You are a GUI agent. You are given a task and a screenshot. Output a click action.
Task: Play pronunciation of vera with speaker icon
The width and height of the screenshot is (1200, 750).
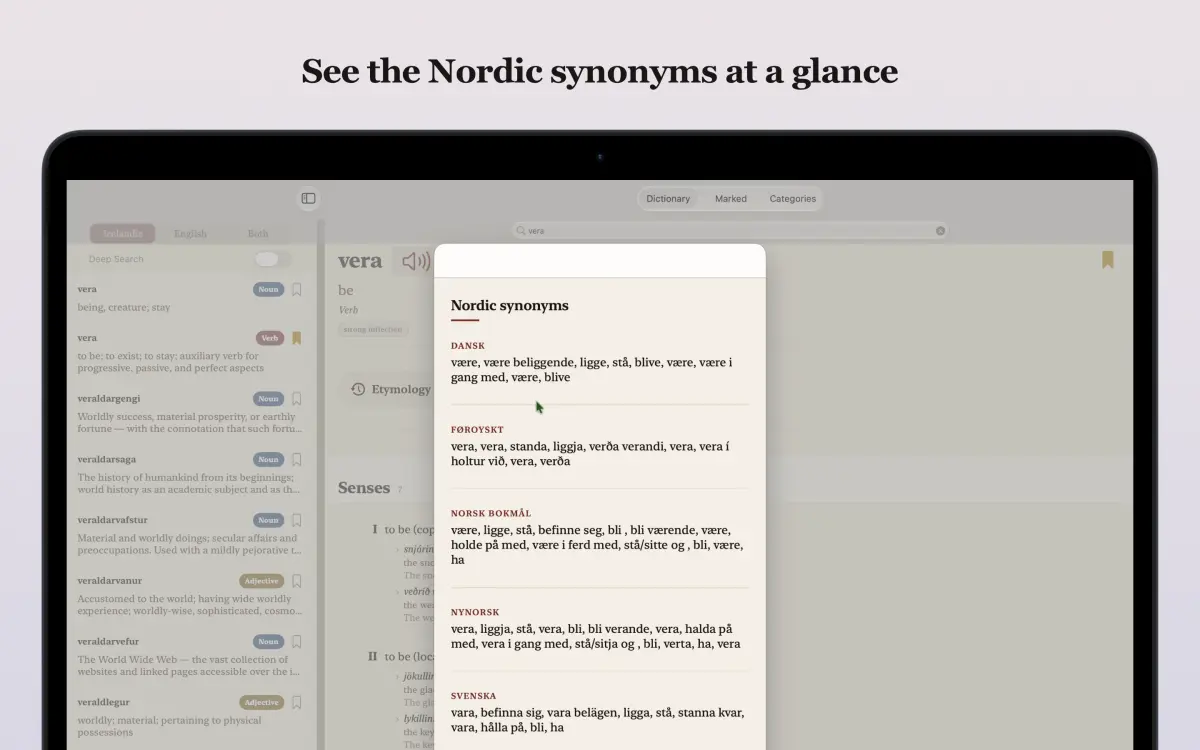(x=415, y=262)
